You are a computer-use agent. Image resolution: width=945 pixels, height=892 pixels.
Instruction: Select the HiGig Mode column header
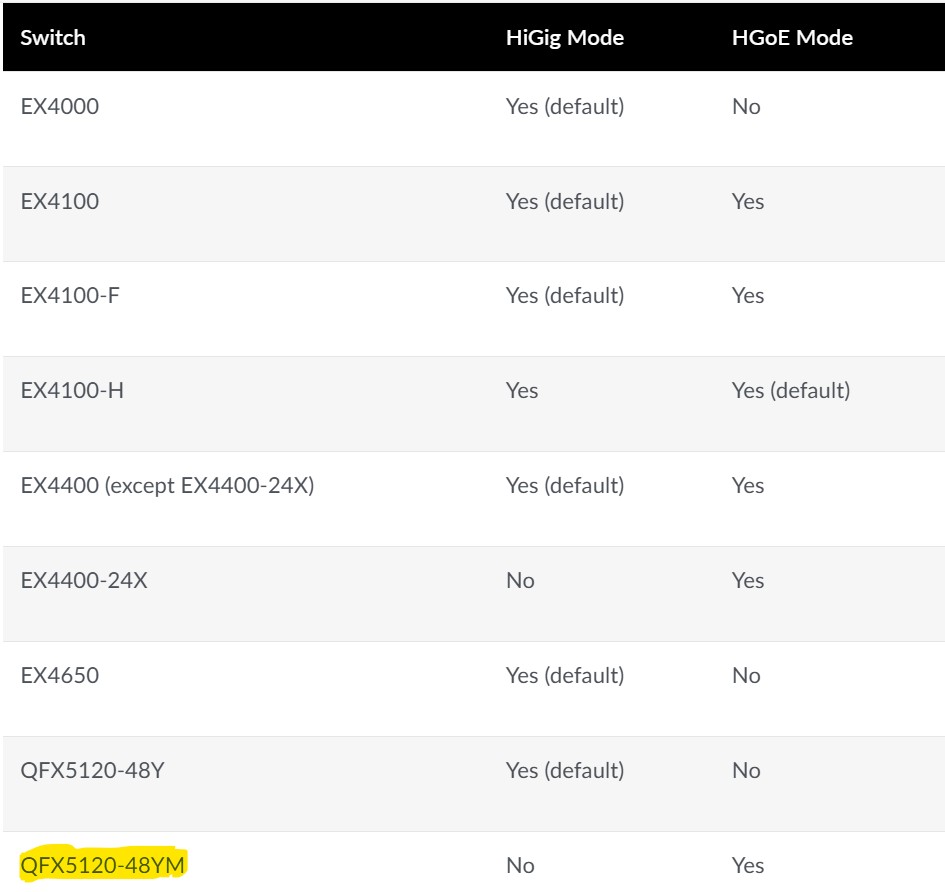[564, 37]
